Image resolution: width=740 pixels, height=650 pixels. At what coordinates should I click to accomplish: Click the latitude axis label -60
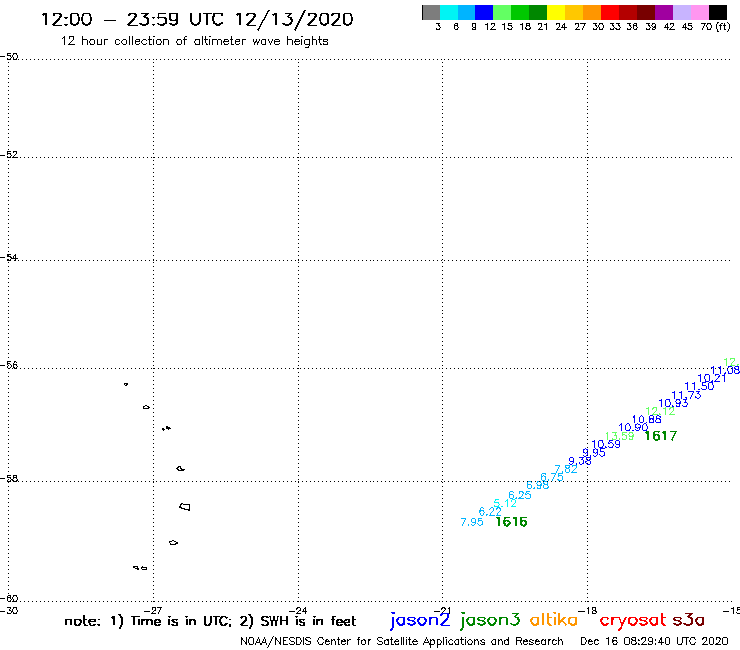(9, 599)
